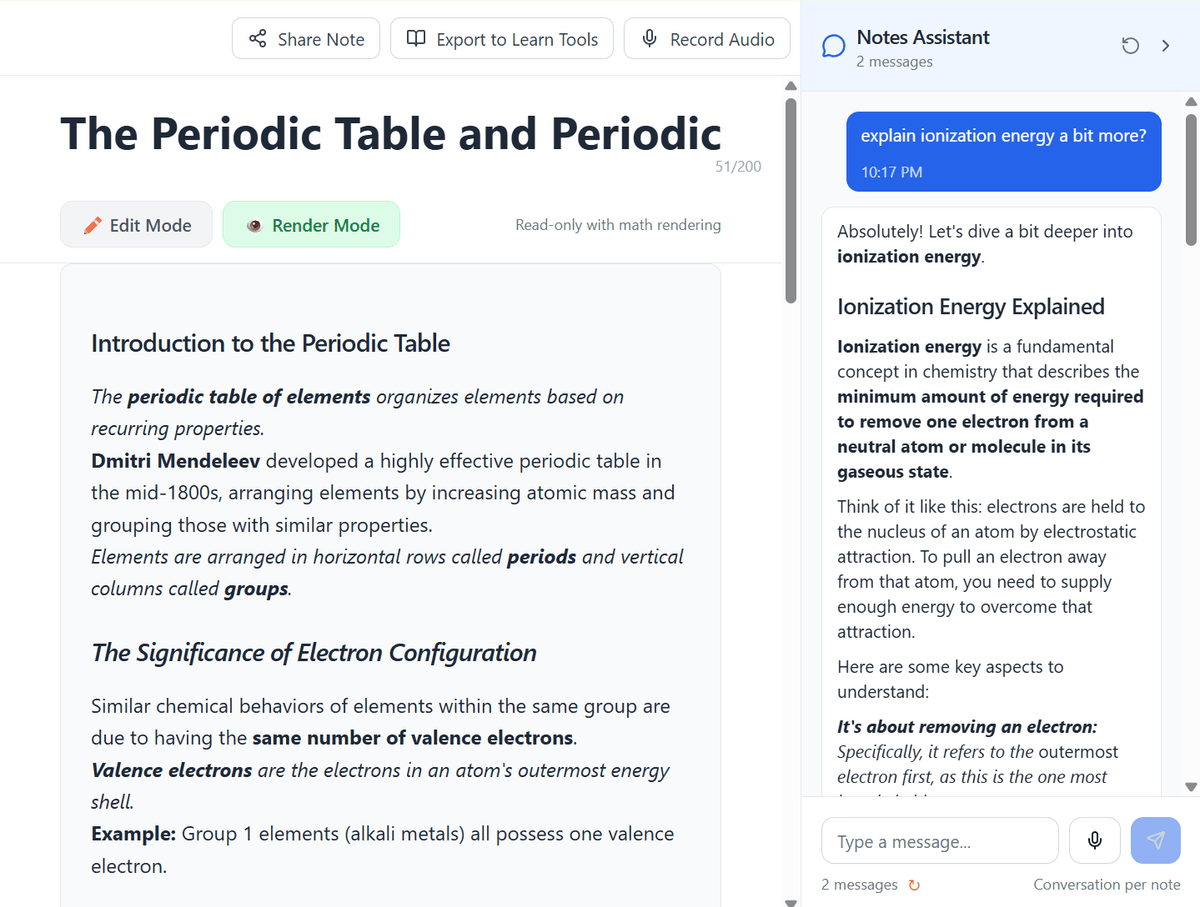Image resolution: width=1200 pixels, height=907 pixels.
Task: Click the Notes Assistant chat bubble icon
Action: tap(833, 47)
